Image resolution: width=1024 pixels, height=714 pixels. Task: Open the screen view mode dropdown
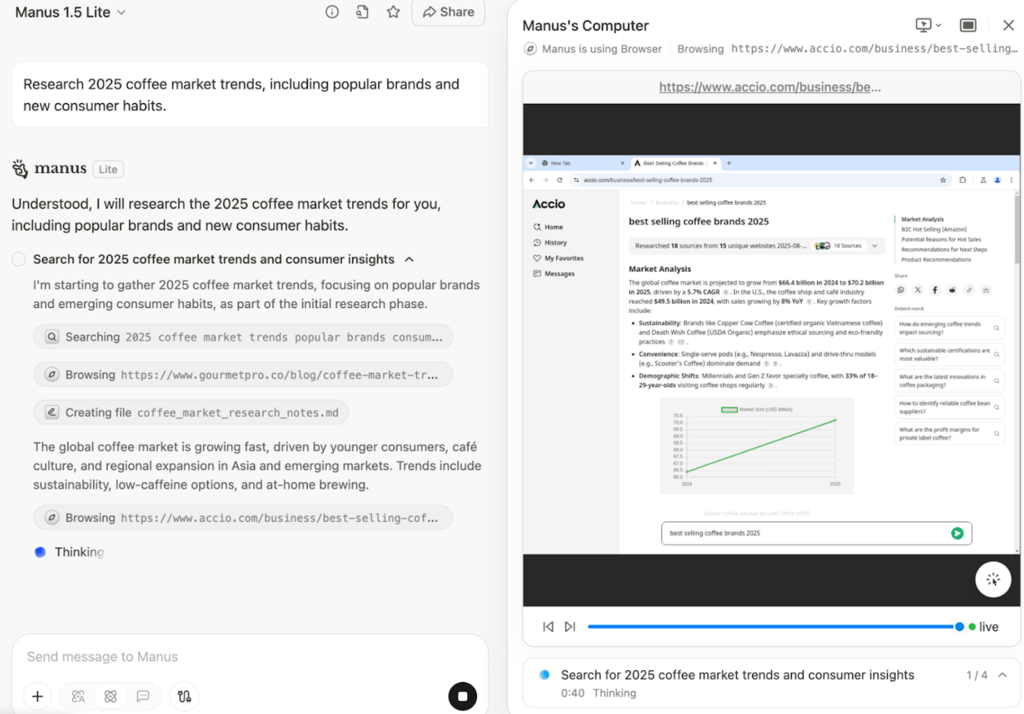[x=928, y=25]
